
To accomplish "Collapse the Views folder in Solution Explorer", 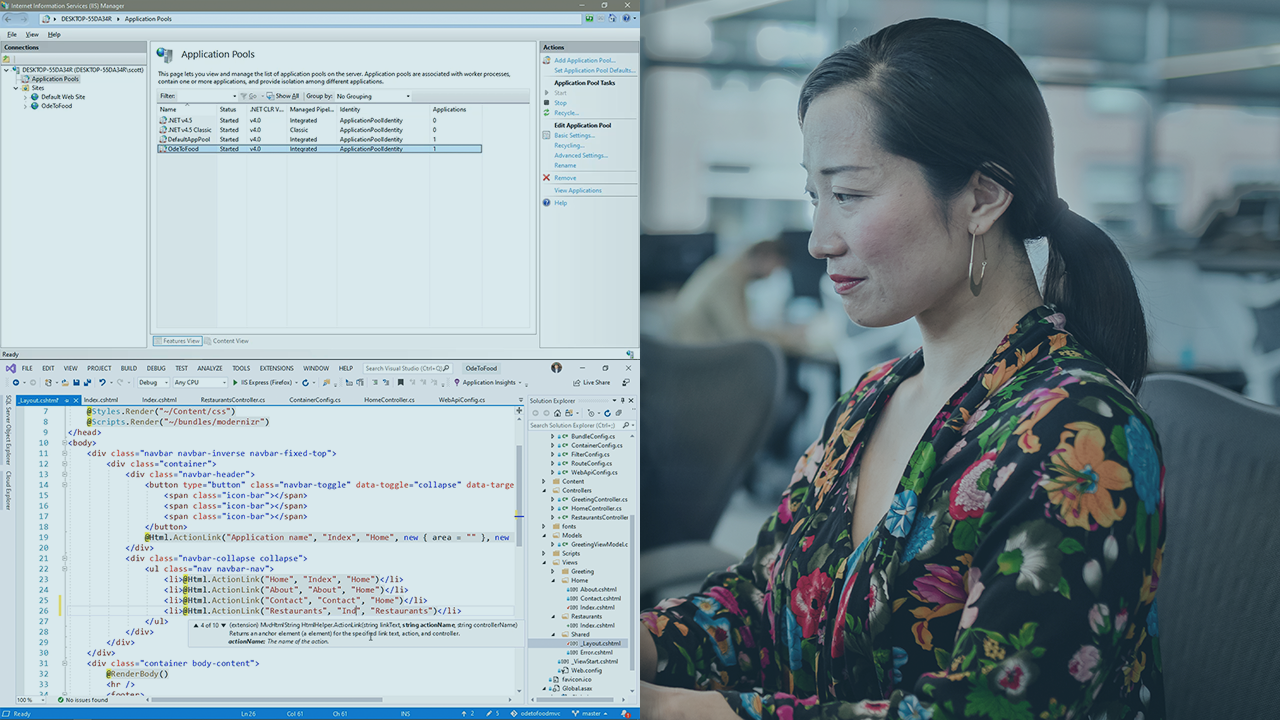I will 545,562.
